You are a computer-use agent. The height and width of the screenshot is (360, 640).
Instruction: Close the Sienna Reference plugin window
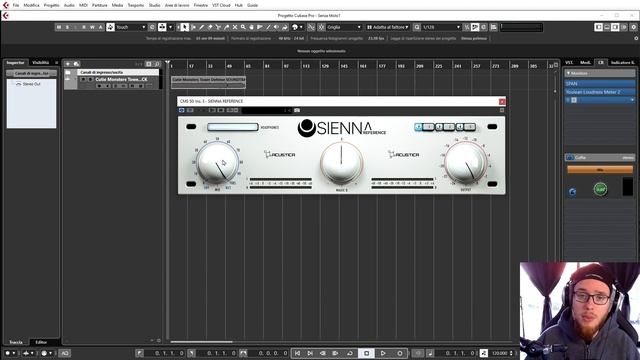coord(502,101)
